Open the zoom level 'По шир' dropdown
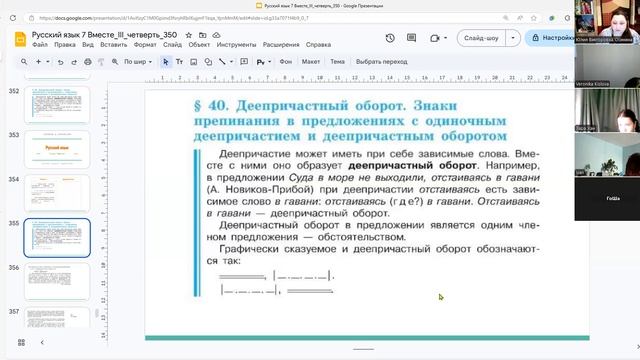Screen dimensions: 640x360 138,62
